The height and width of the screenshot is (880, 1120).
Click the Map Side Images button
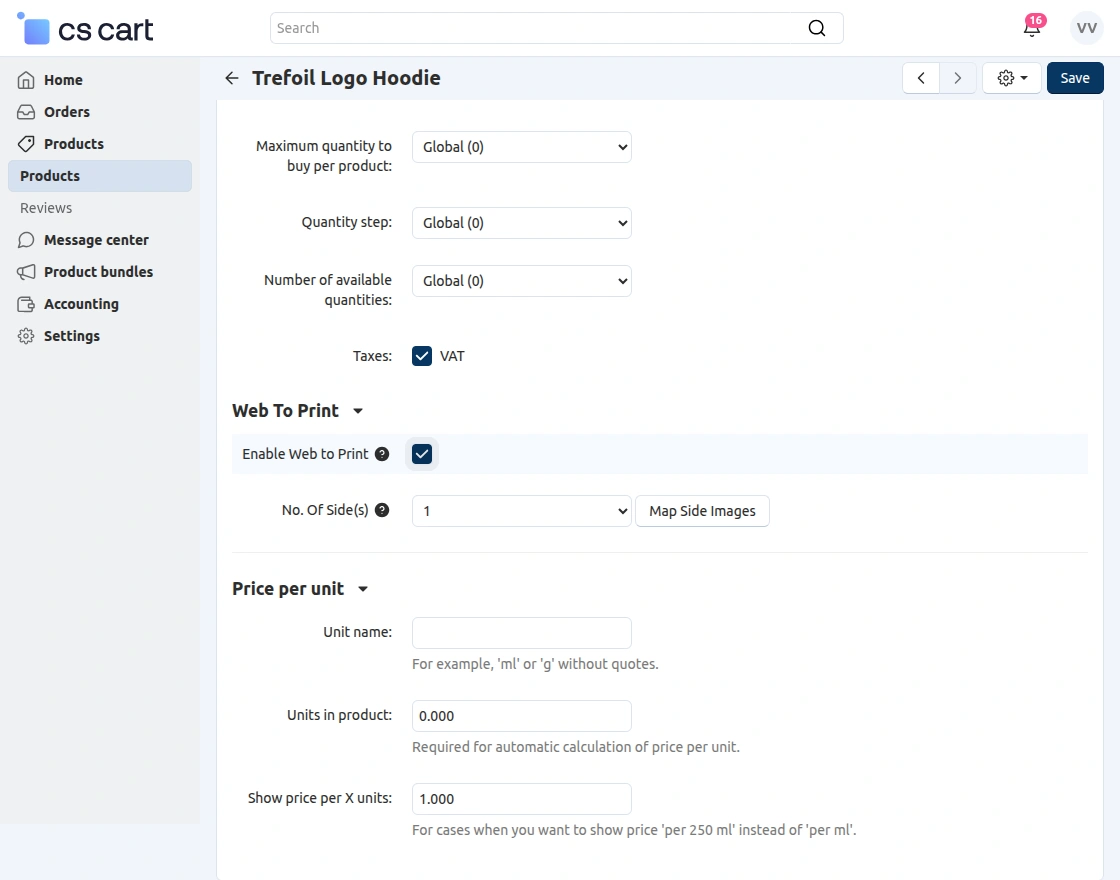point(702,510)
